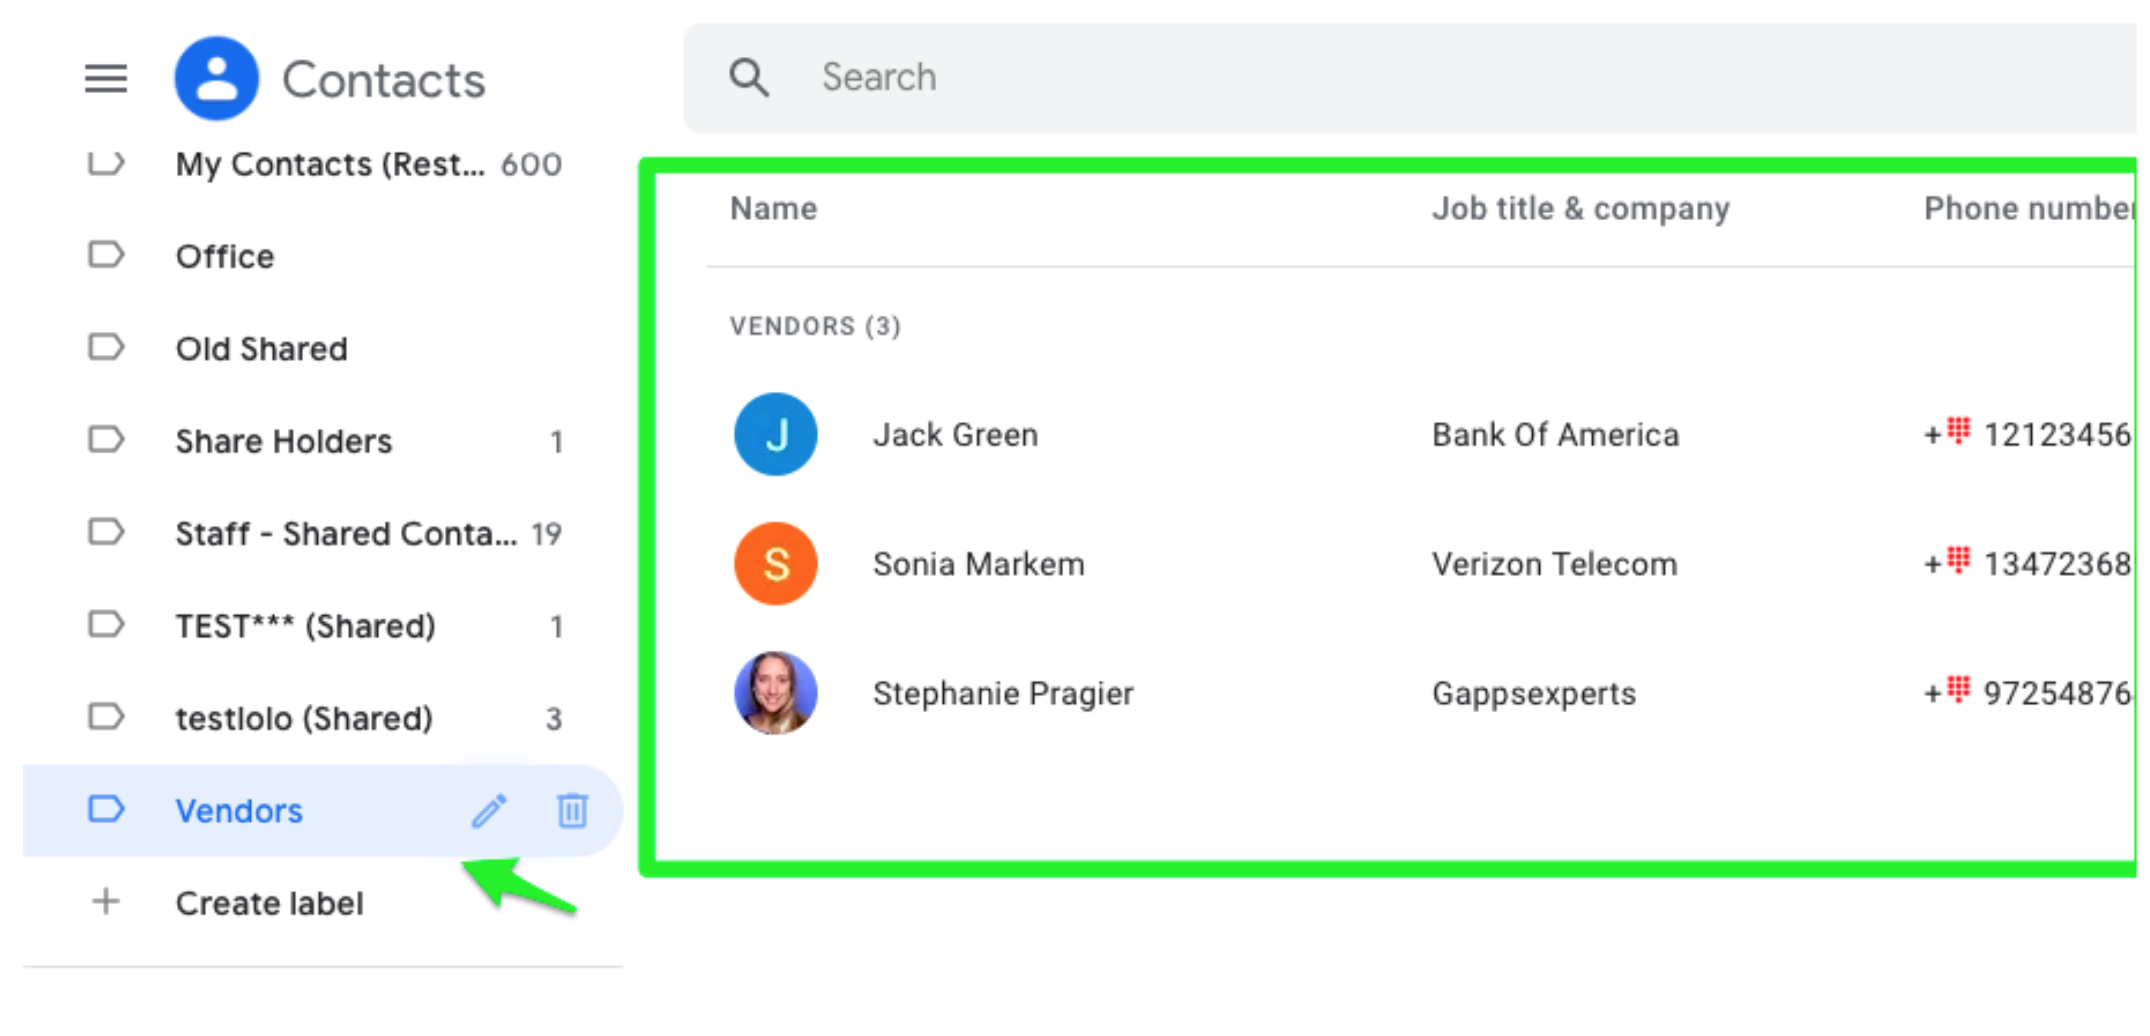The width and height of the screenshot is (2150, 1036).
Task: Click Create label
Action: pyautogui.click(x=268, y=902)
